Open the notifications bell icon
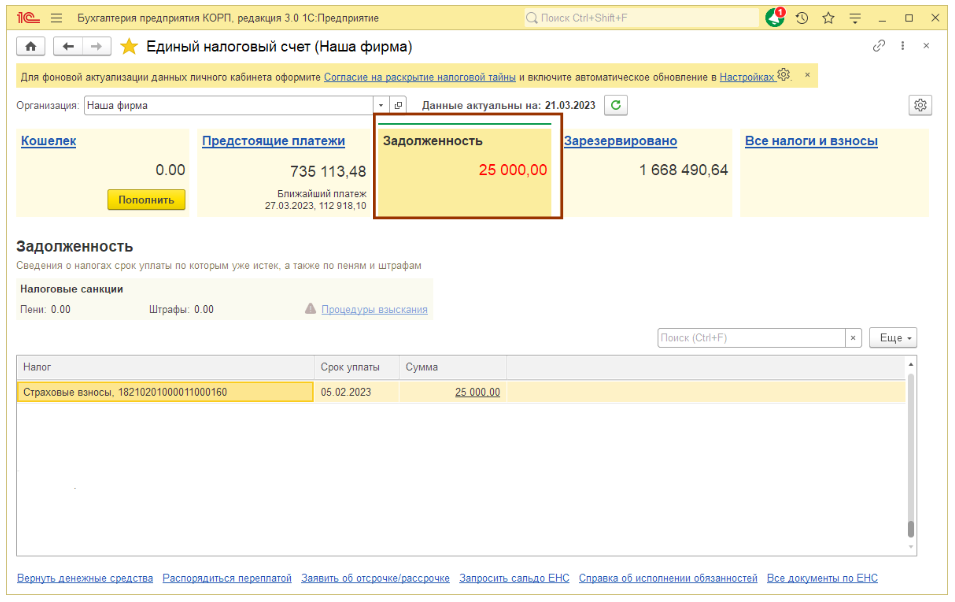Image resolution: width=955 pixels, height=602 pixels. 775,18
